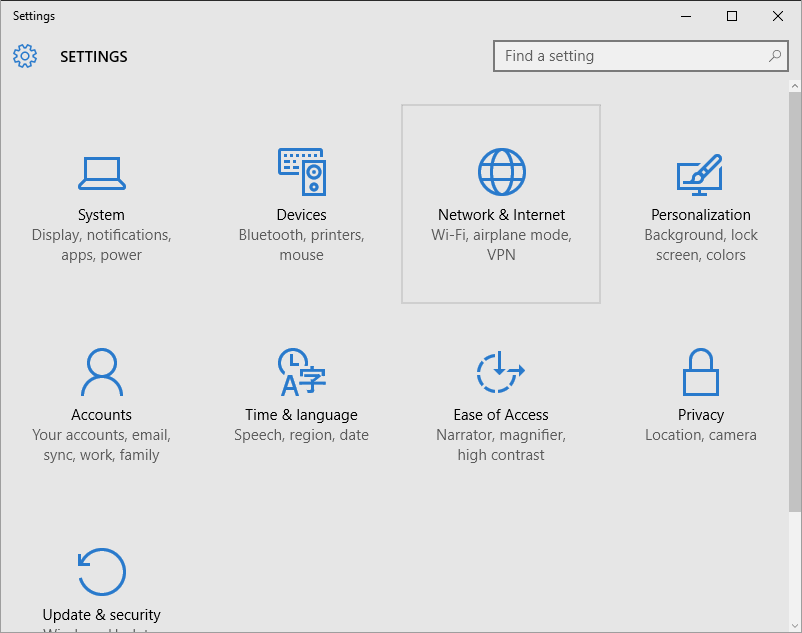Open the Ease of Access icon
Screen dimensions: 802x633
click(501, 372)
